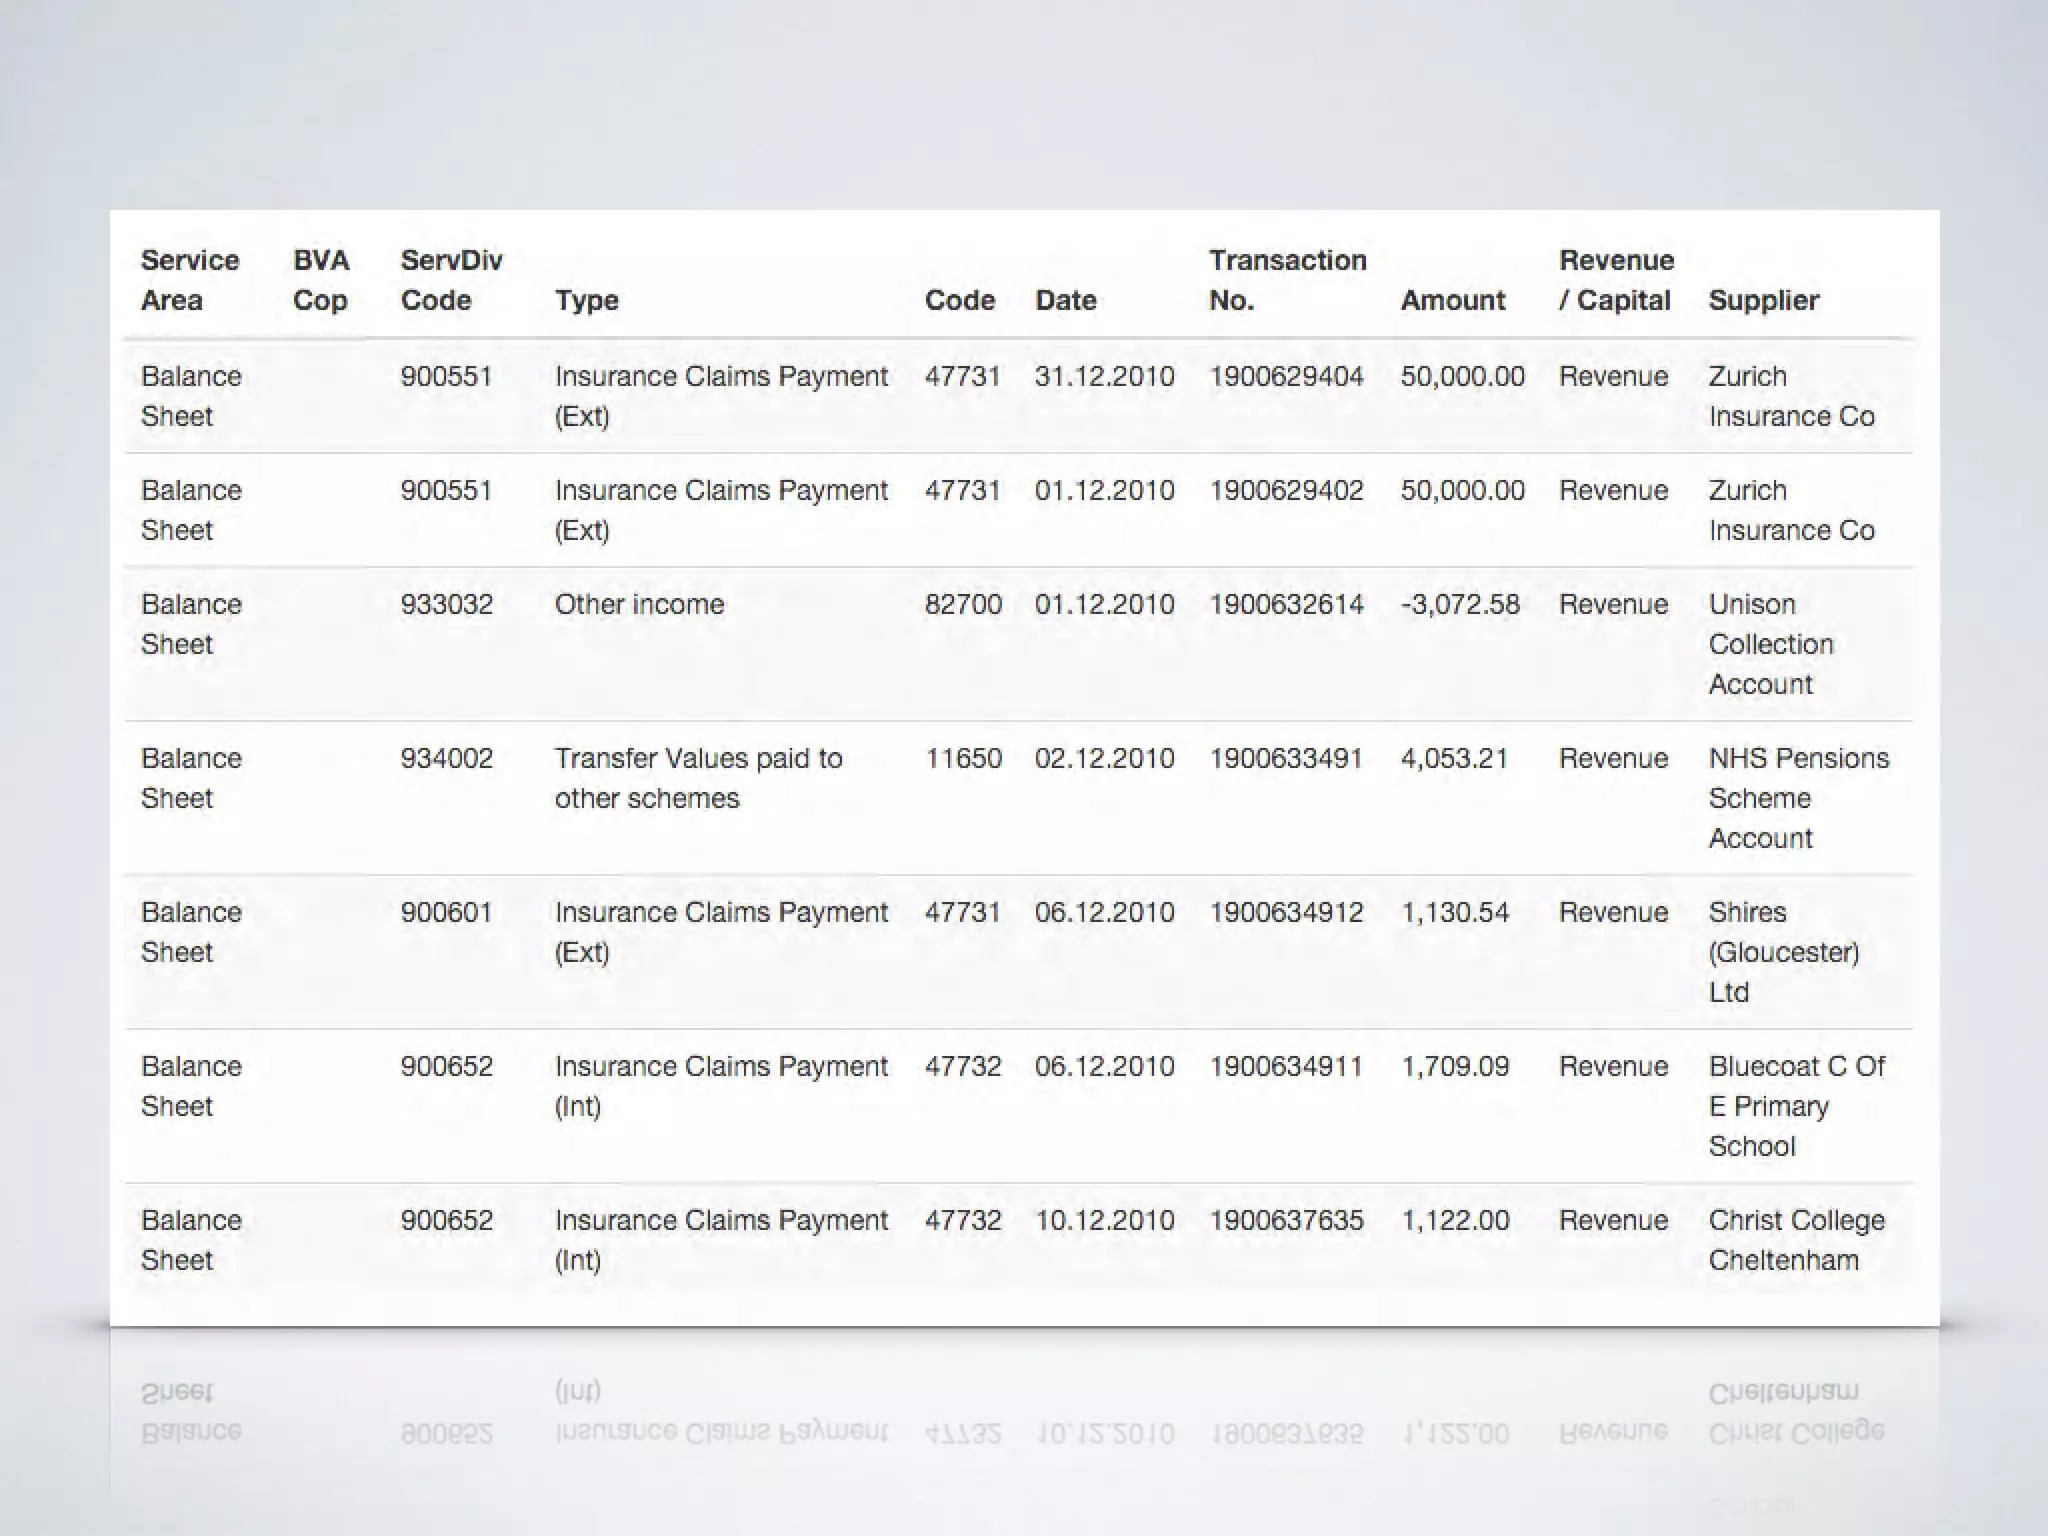Click the Service Area column header

tap(190, 280)
